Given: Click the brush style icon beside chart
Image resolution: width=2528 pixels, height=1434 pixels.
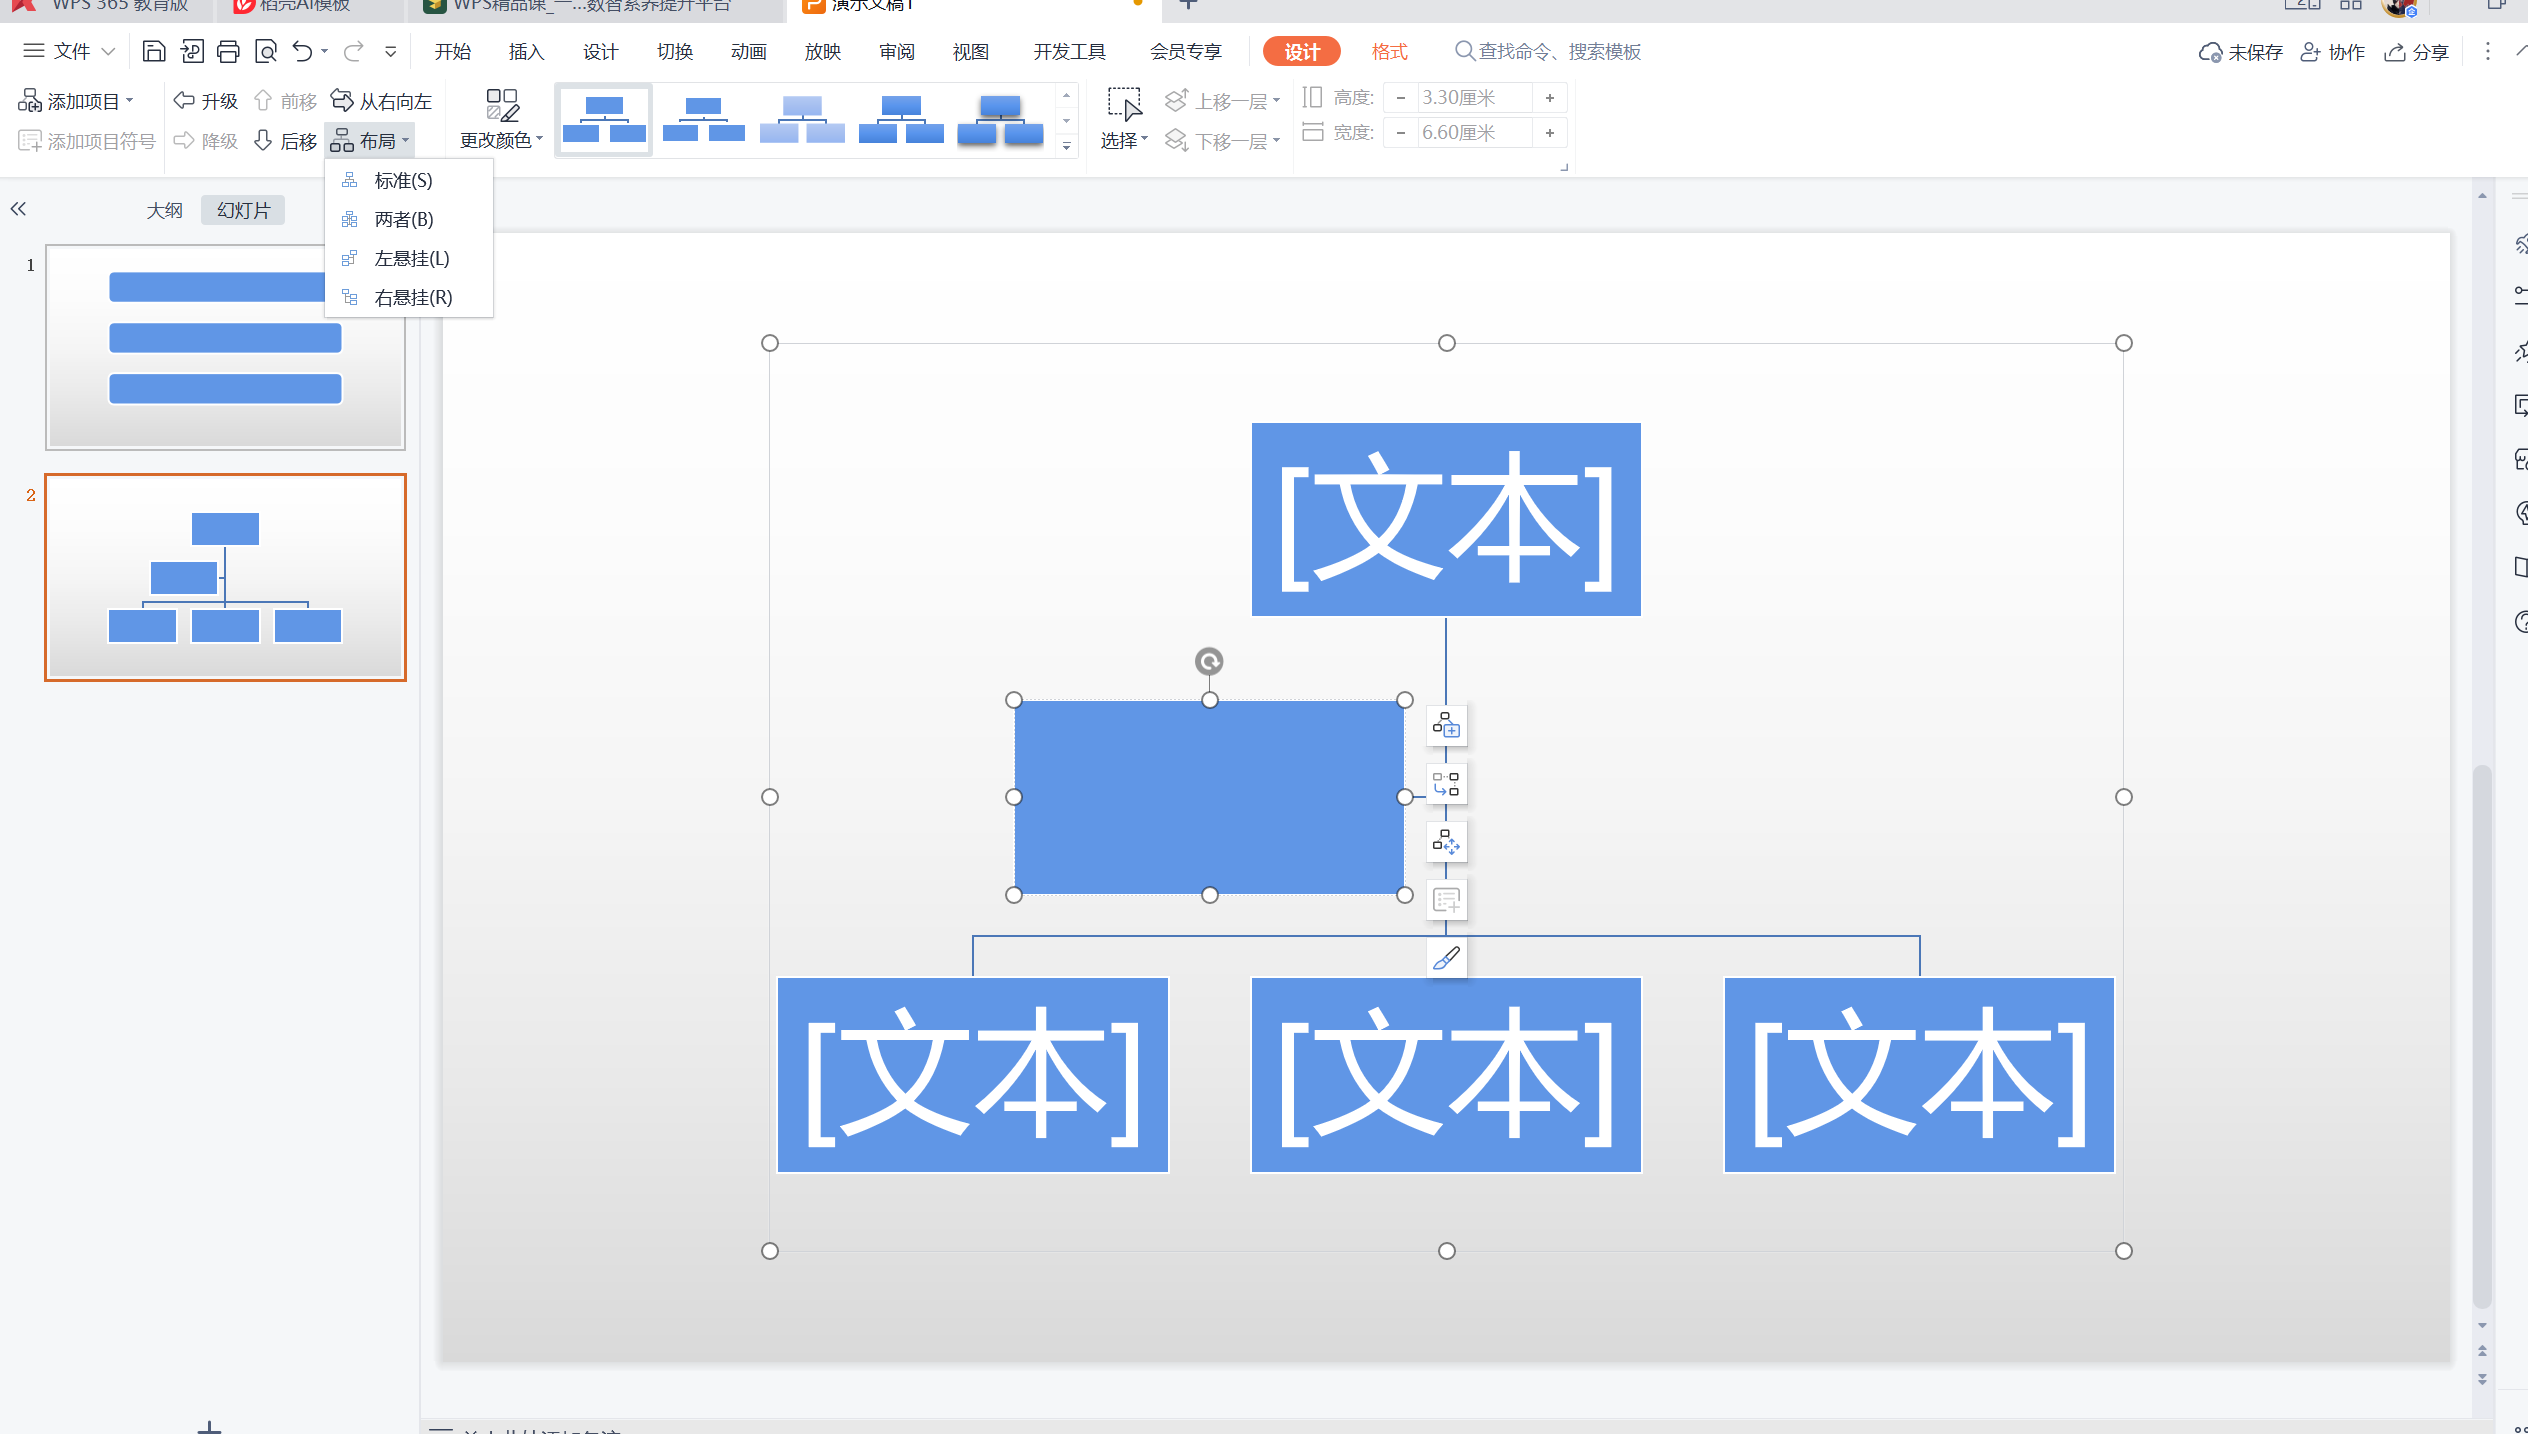Looking at the screenshot, I should coord(1446,959).
